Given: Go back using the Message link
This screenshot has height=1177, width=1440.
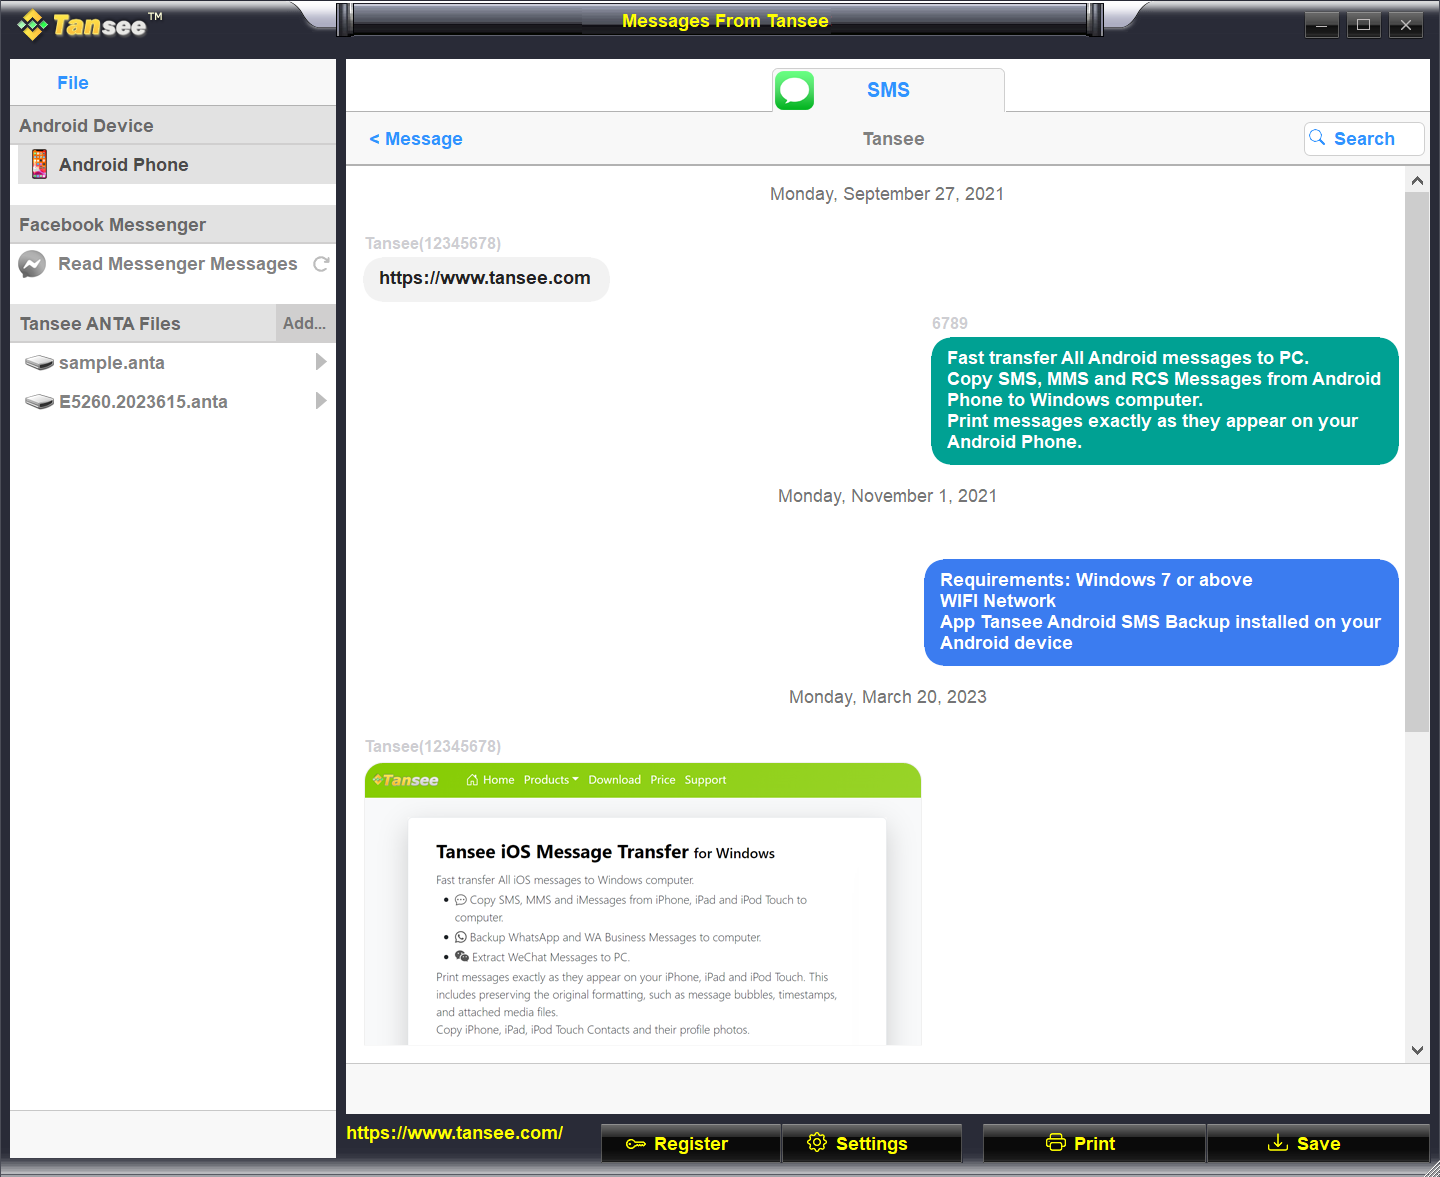Looking at the screenshot, I should (416, 138).
